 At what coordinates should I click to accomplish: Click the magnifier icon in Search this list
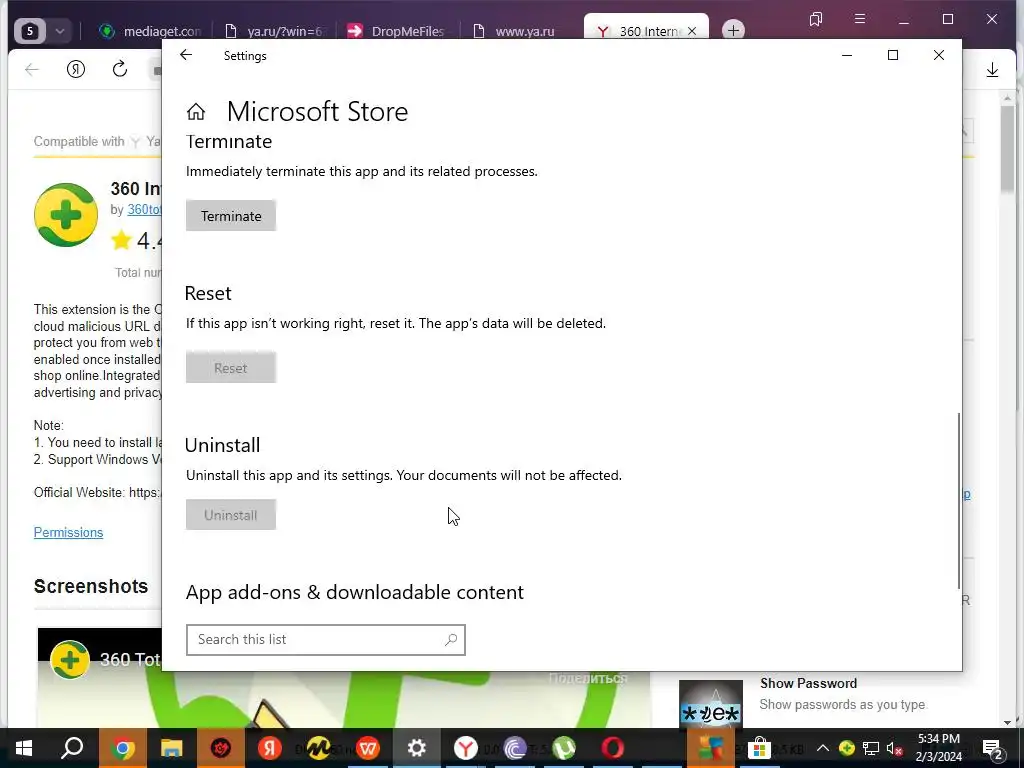[x=451, y=640]
